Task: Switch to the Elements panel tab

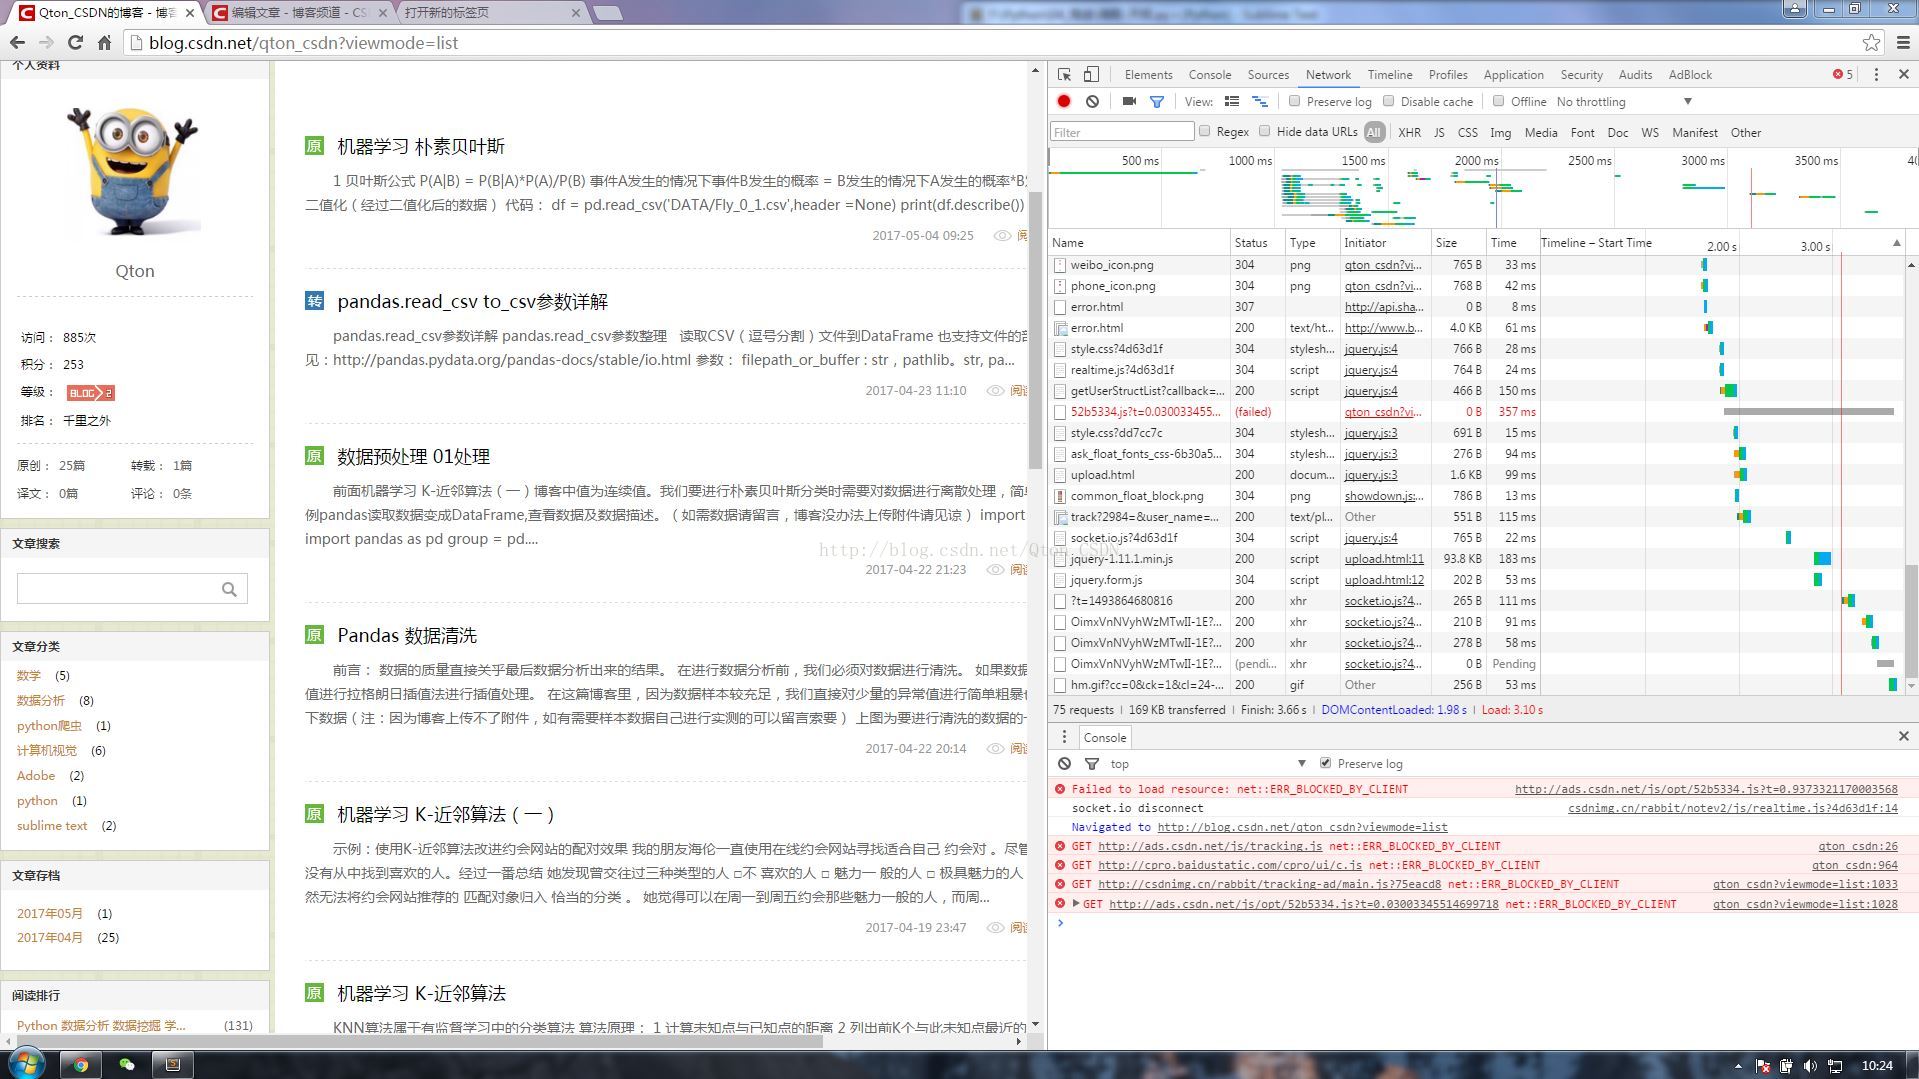Action: coord(1148,74)
